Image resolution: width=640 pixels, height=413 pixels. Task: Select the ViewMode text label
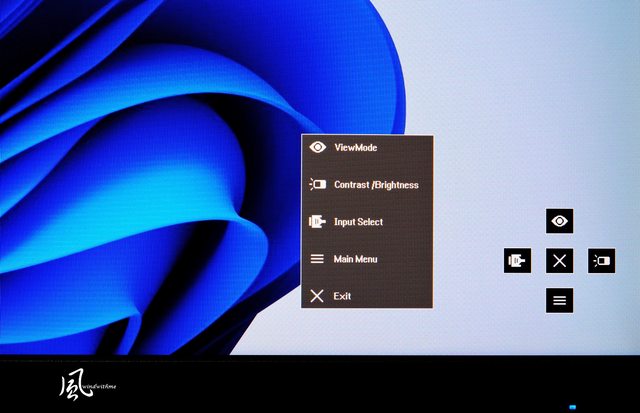point(355,147)
